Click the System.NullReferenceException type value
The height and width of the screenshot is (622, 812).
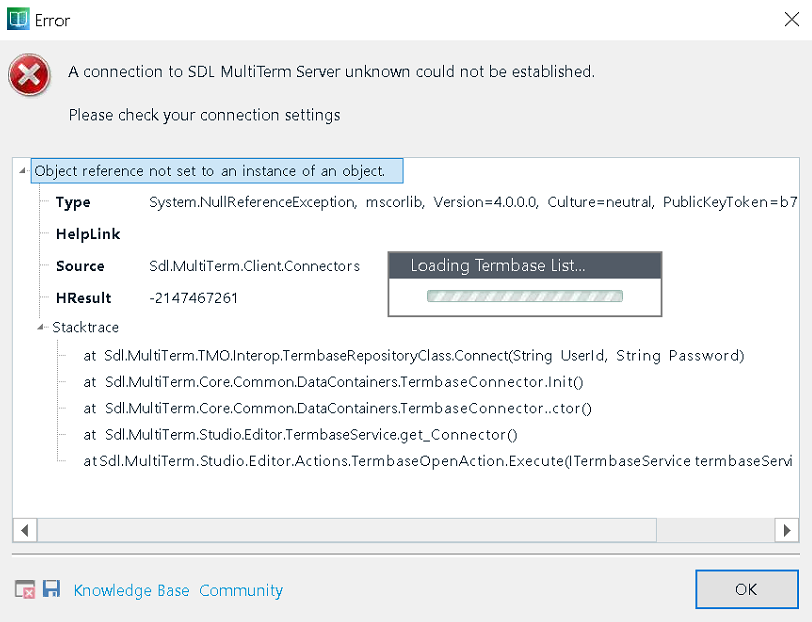click(x=473, y=202)
